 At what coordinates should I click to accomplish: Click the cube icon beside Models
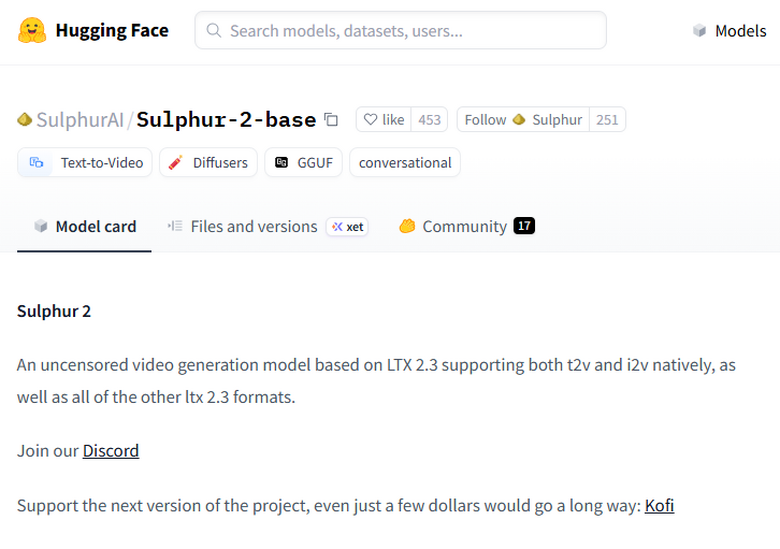pyautogui.click(x=699, y=31)
